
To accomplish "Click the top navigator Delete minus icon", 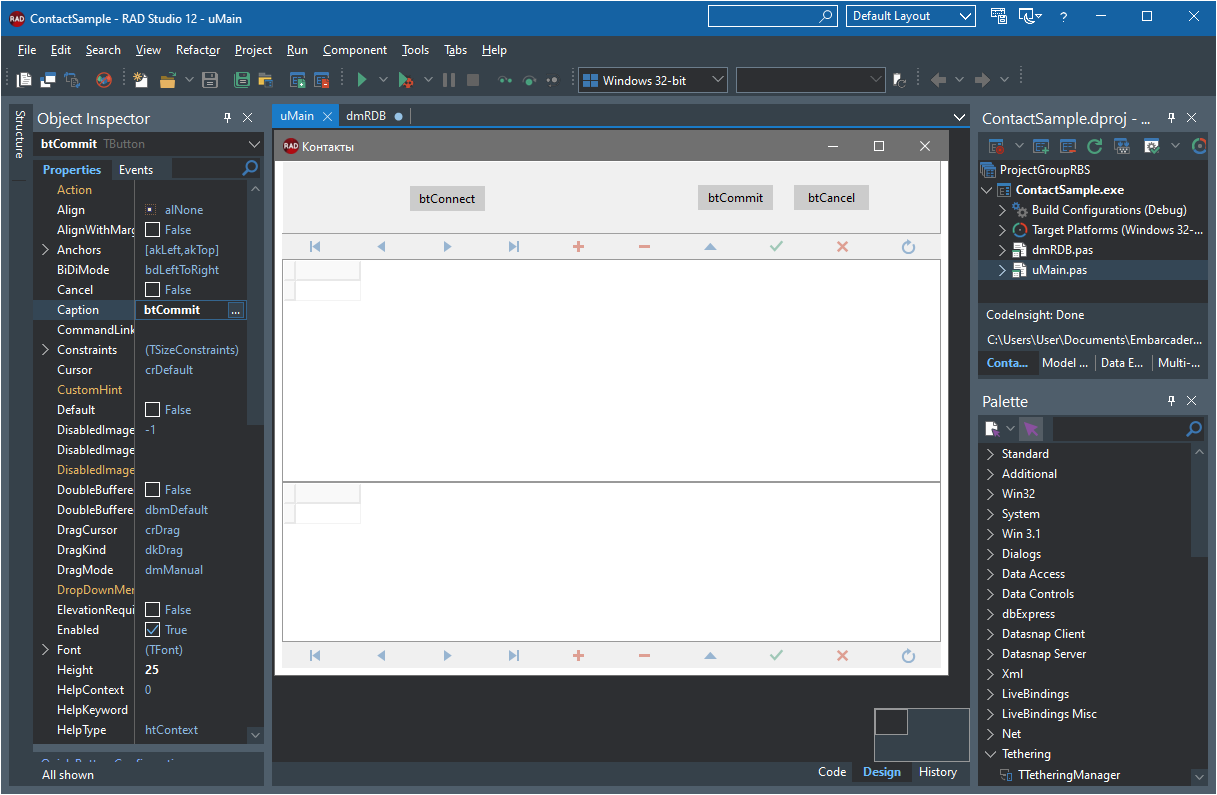I will coord(644,246).
